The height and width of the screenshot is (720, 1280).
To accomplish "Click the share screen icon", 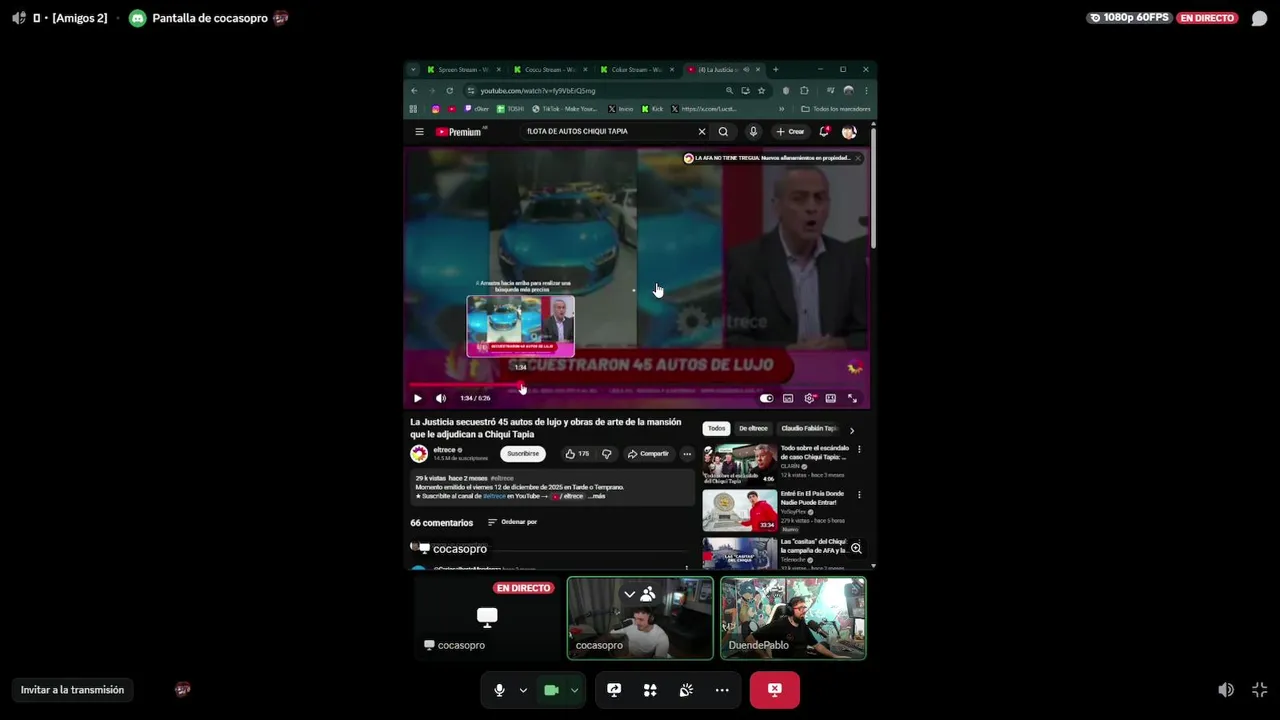I will point(614,690).
